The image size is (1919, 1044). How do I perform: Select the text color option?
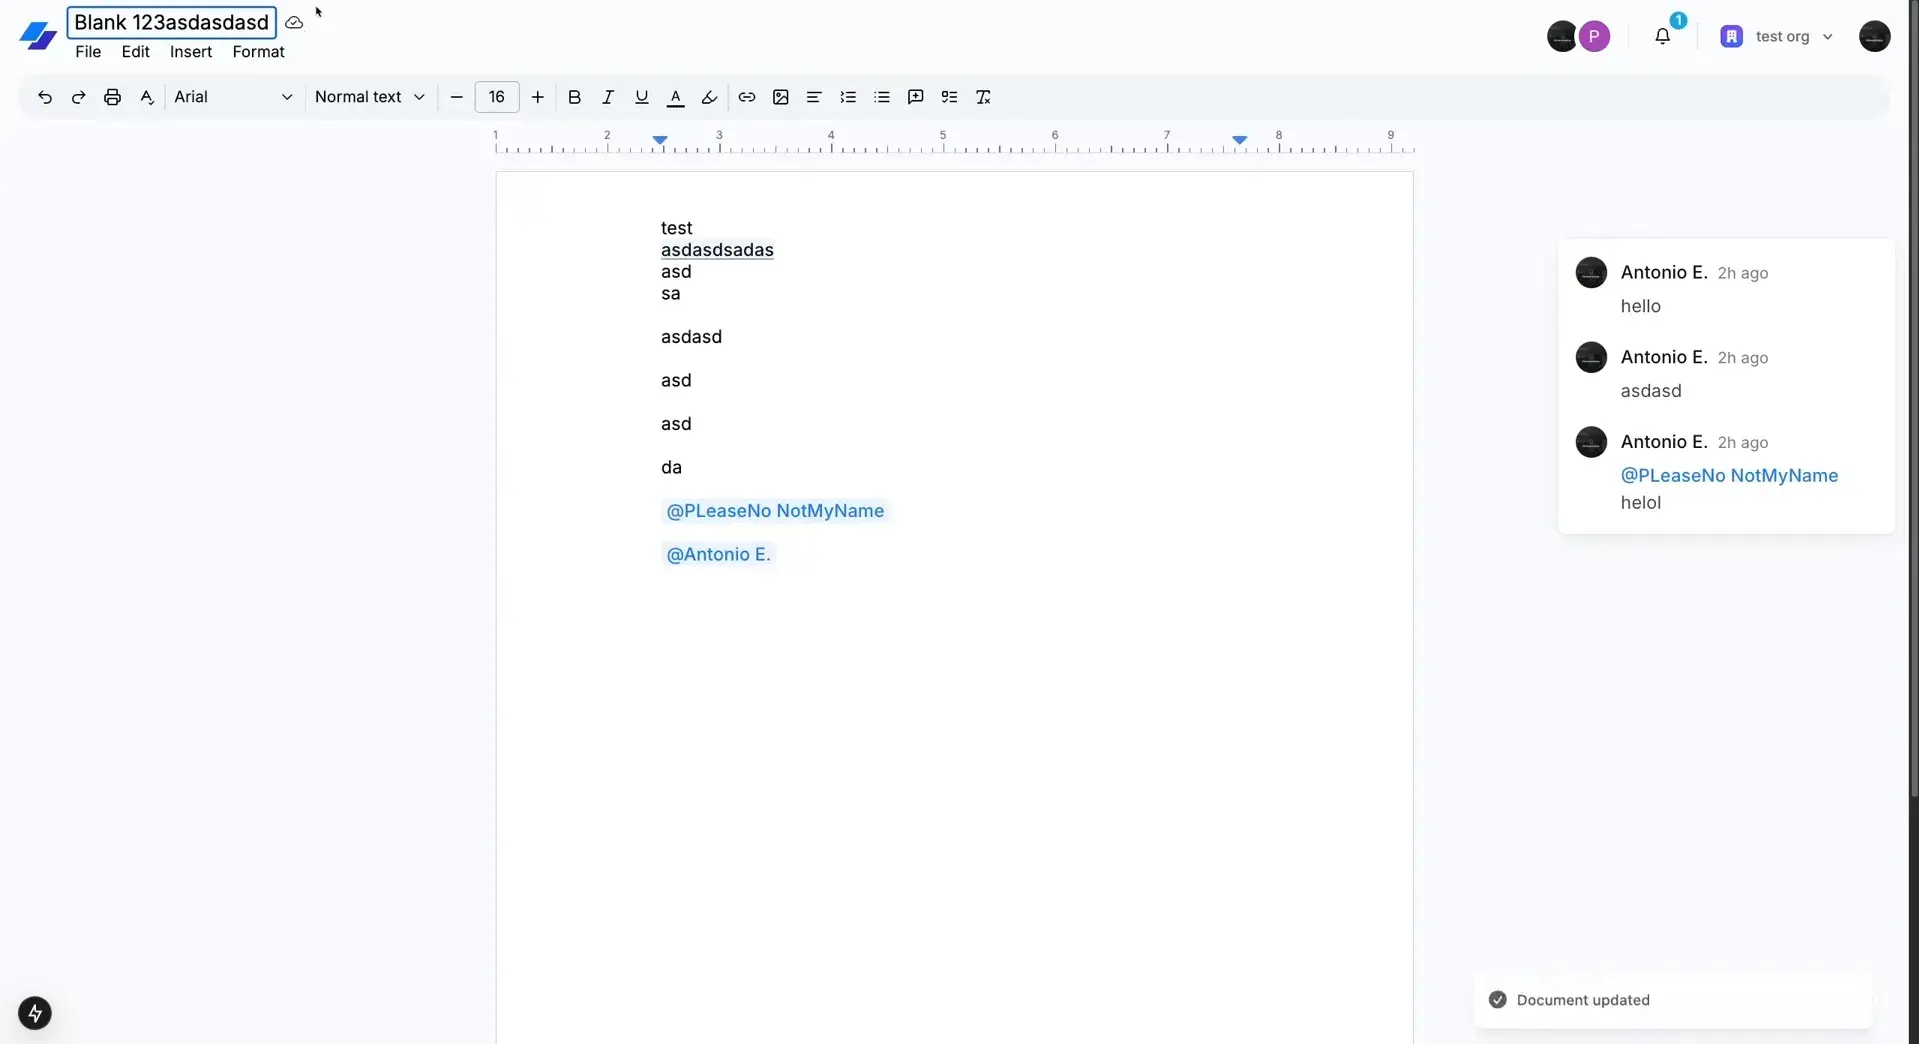675,97
